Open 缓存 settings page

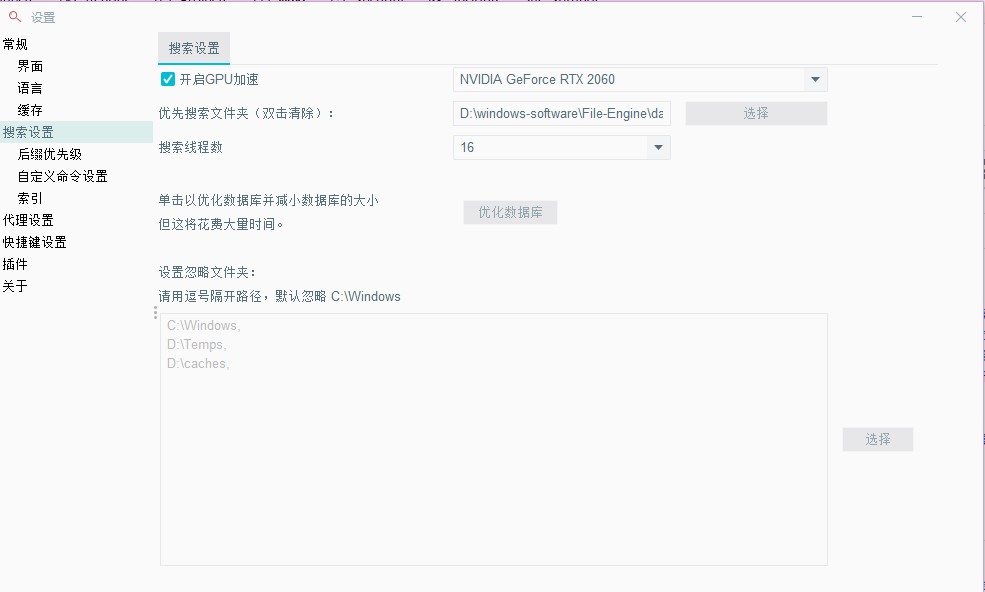30,110
